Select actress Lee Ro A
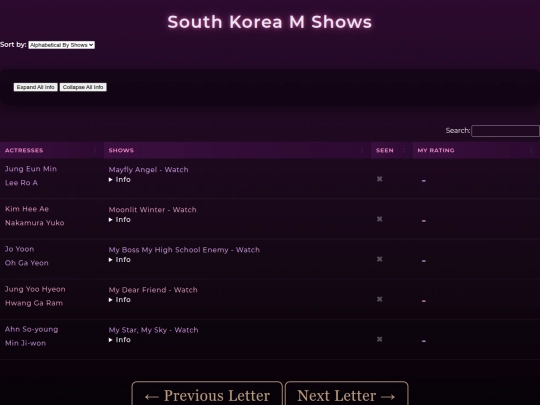The width and height of the screenshot is (540, 405). coord(21,183)
